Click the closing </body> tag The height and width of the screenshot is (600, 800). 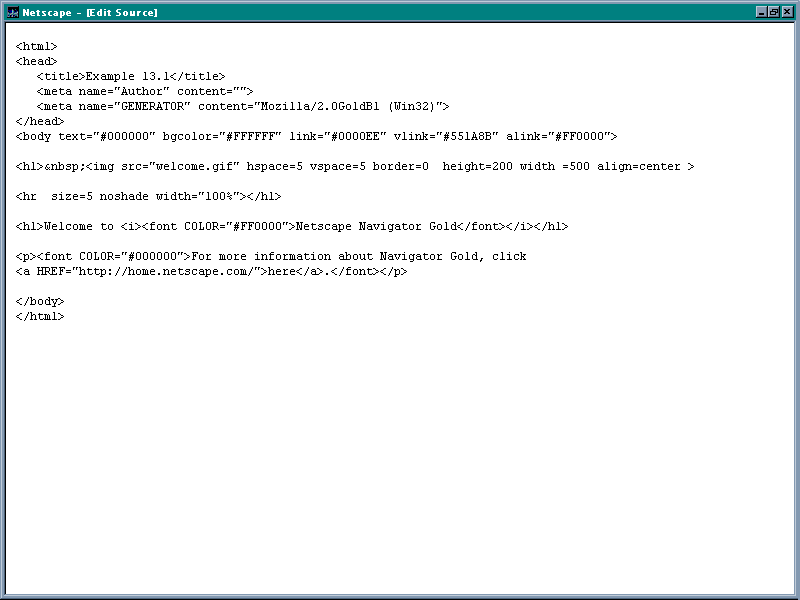pyautogui.click(x=40, y=301)
